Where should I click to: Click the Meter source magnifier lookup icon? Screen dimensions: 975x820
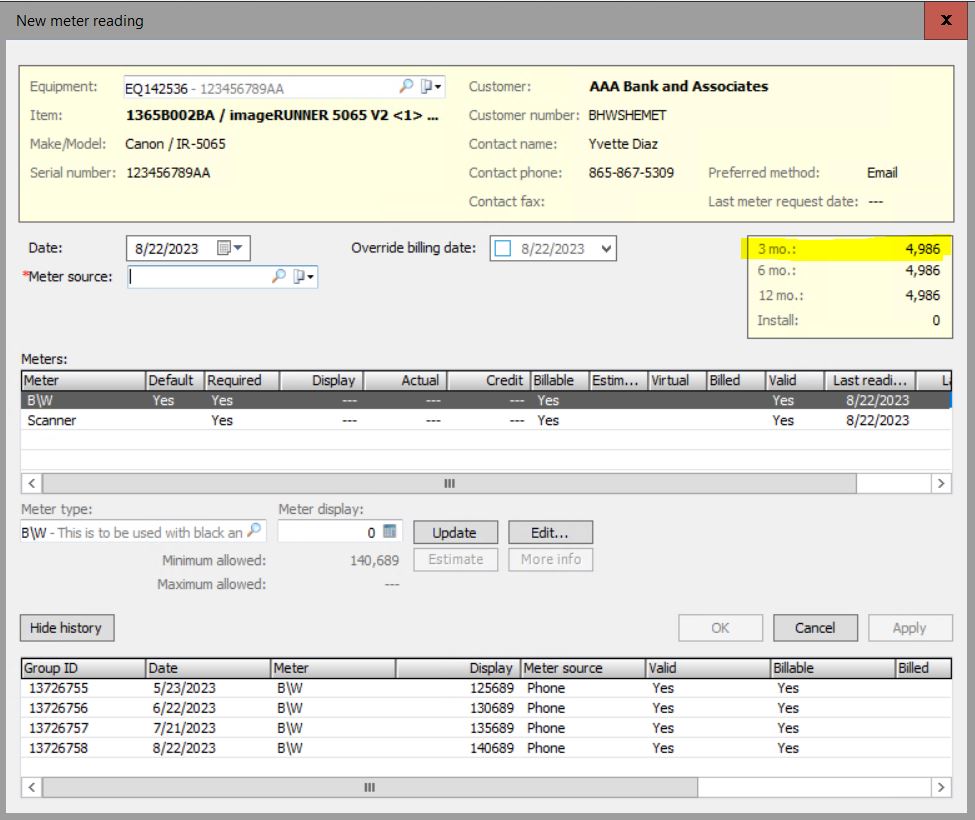(279, 276)
